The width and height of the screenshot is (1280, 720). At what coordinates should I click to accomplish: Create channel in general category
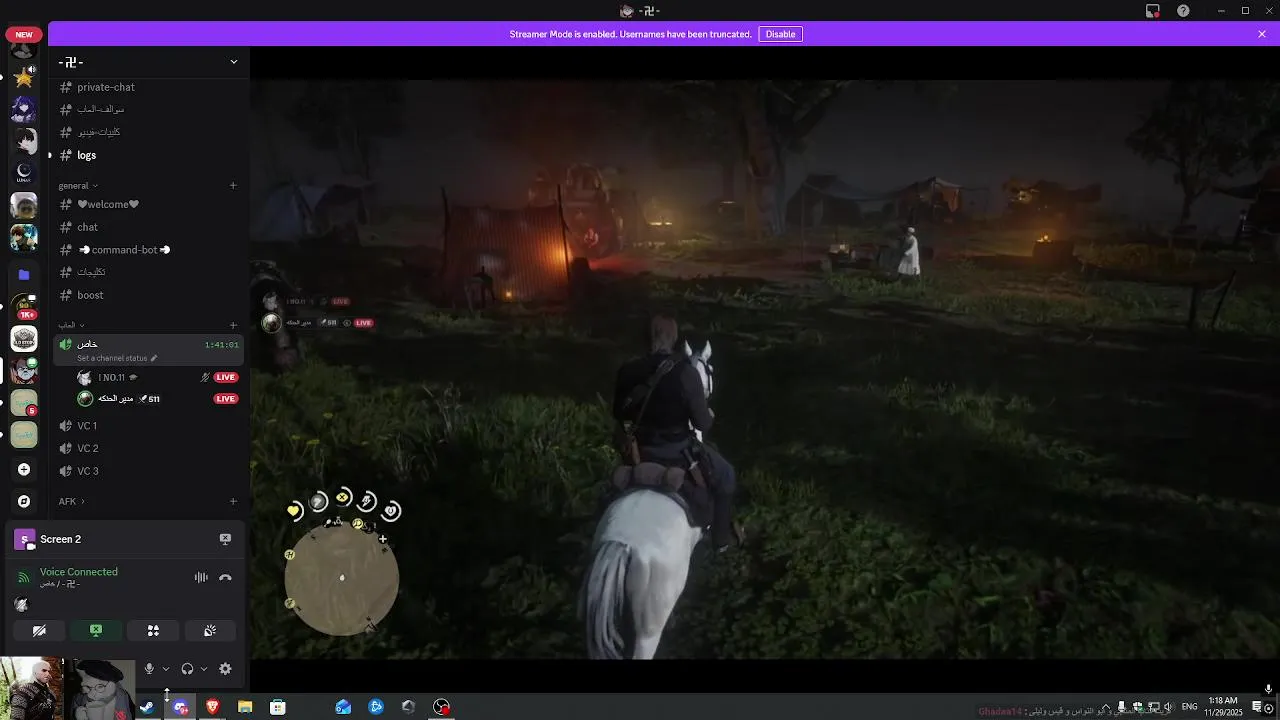(233, 185)
